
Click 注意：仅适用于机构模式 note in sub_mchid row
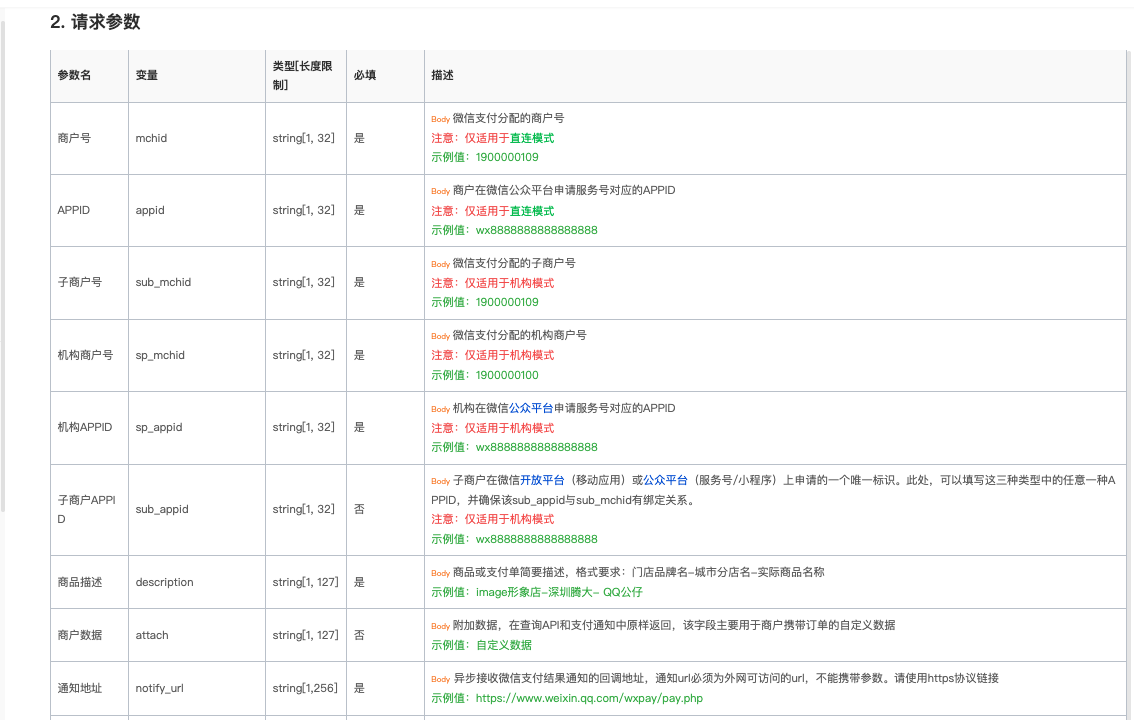[493, 283]
